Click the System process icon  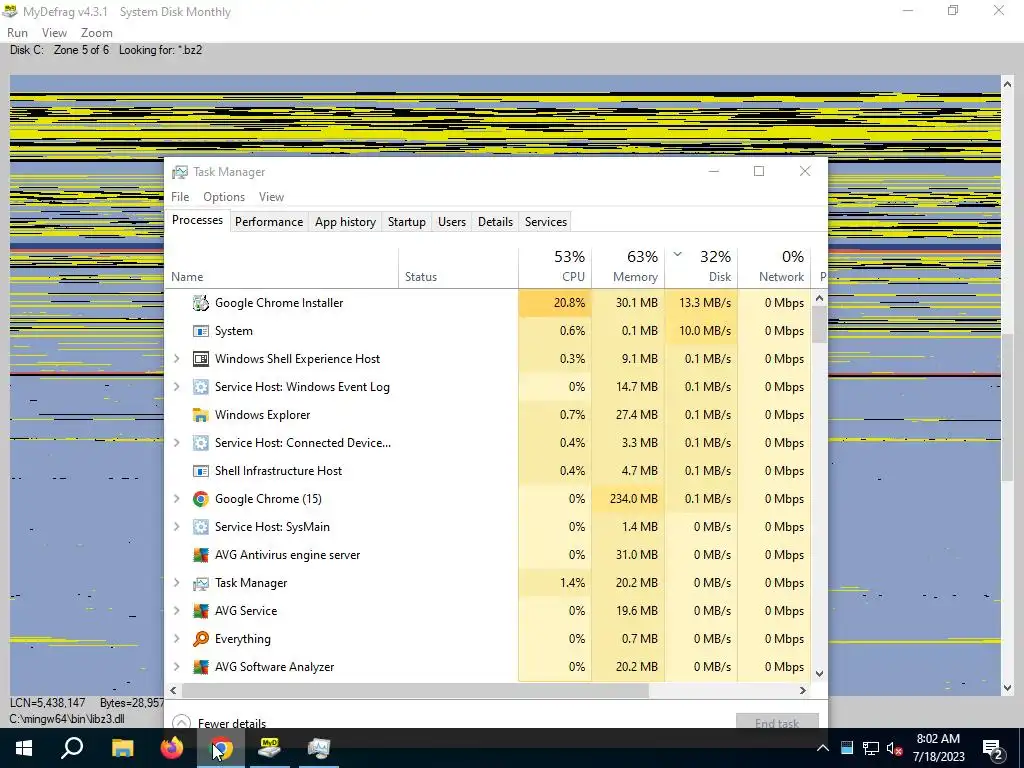point(200,331)
